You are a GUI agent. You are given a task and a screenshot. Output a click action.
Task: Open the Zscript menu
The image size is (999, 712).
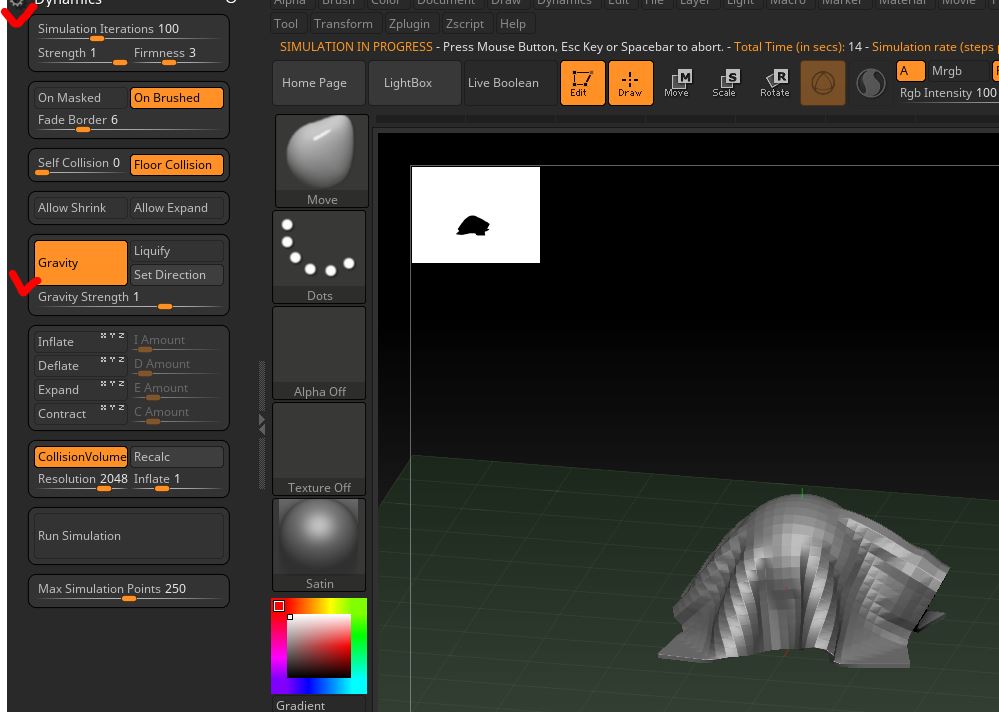pyautogui.click(x=464, y=24)
